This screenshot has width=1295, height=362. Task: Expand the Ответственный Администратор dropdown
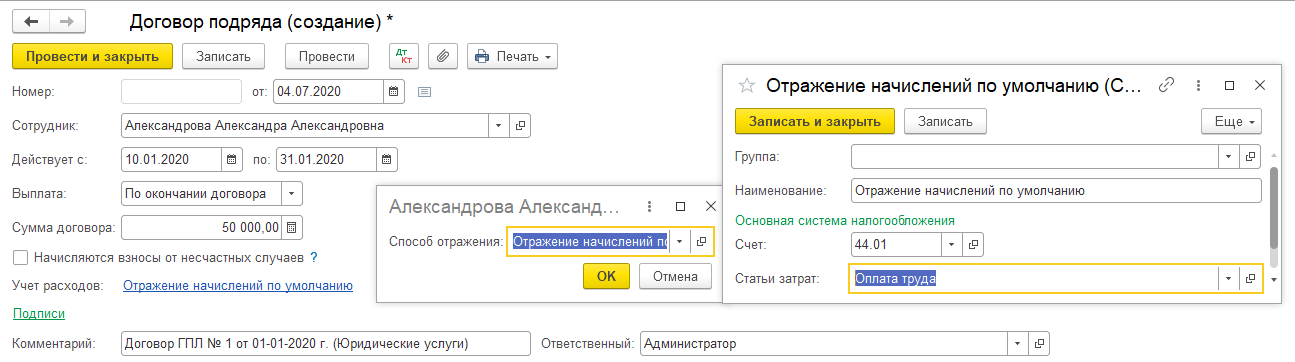coord(1019,344)
